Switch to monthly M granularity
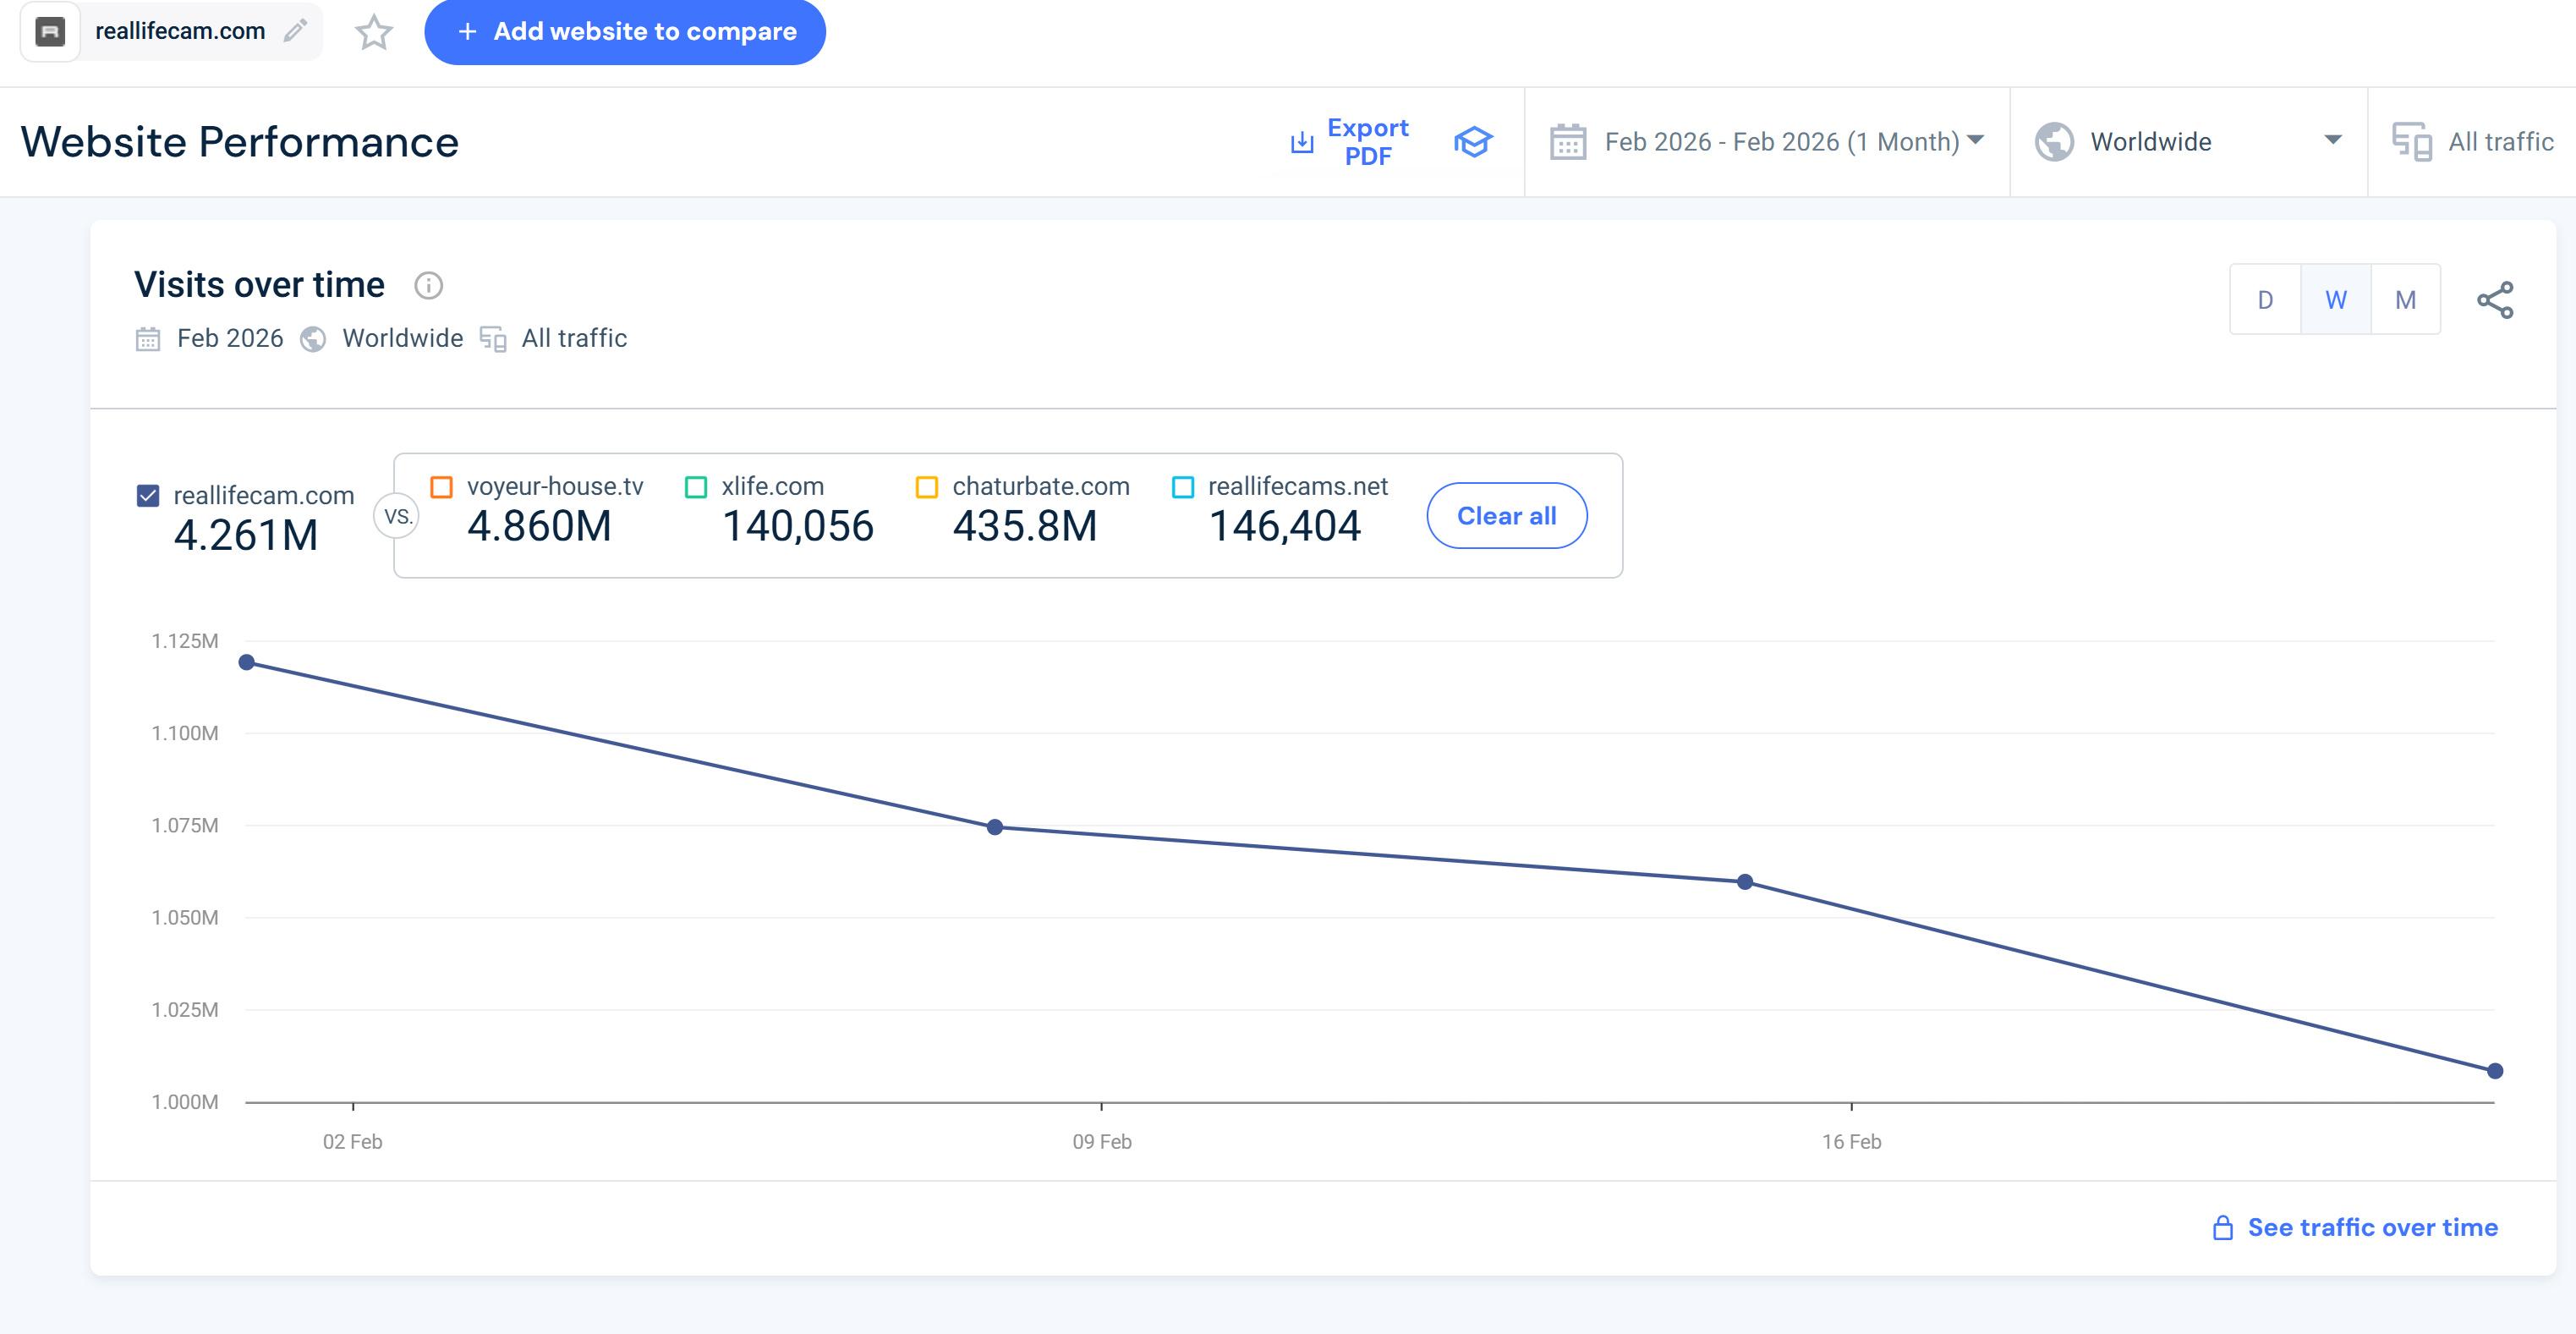2576x1334 pixels. [2405, 300]
